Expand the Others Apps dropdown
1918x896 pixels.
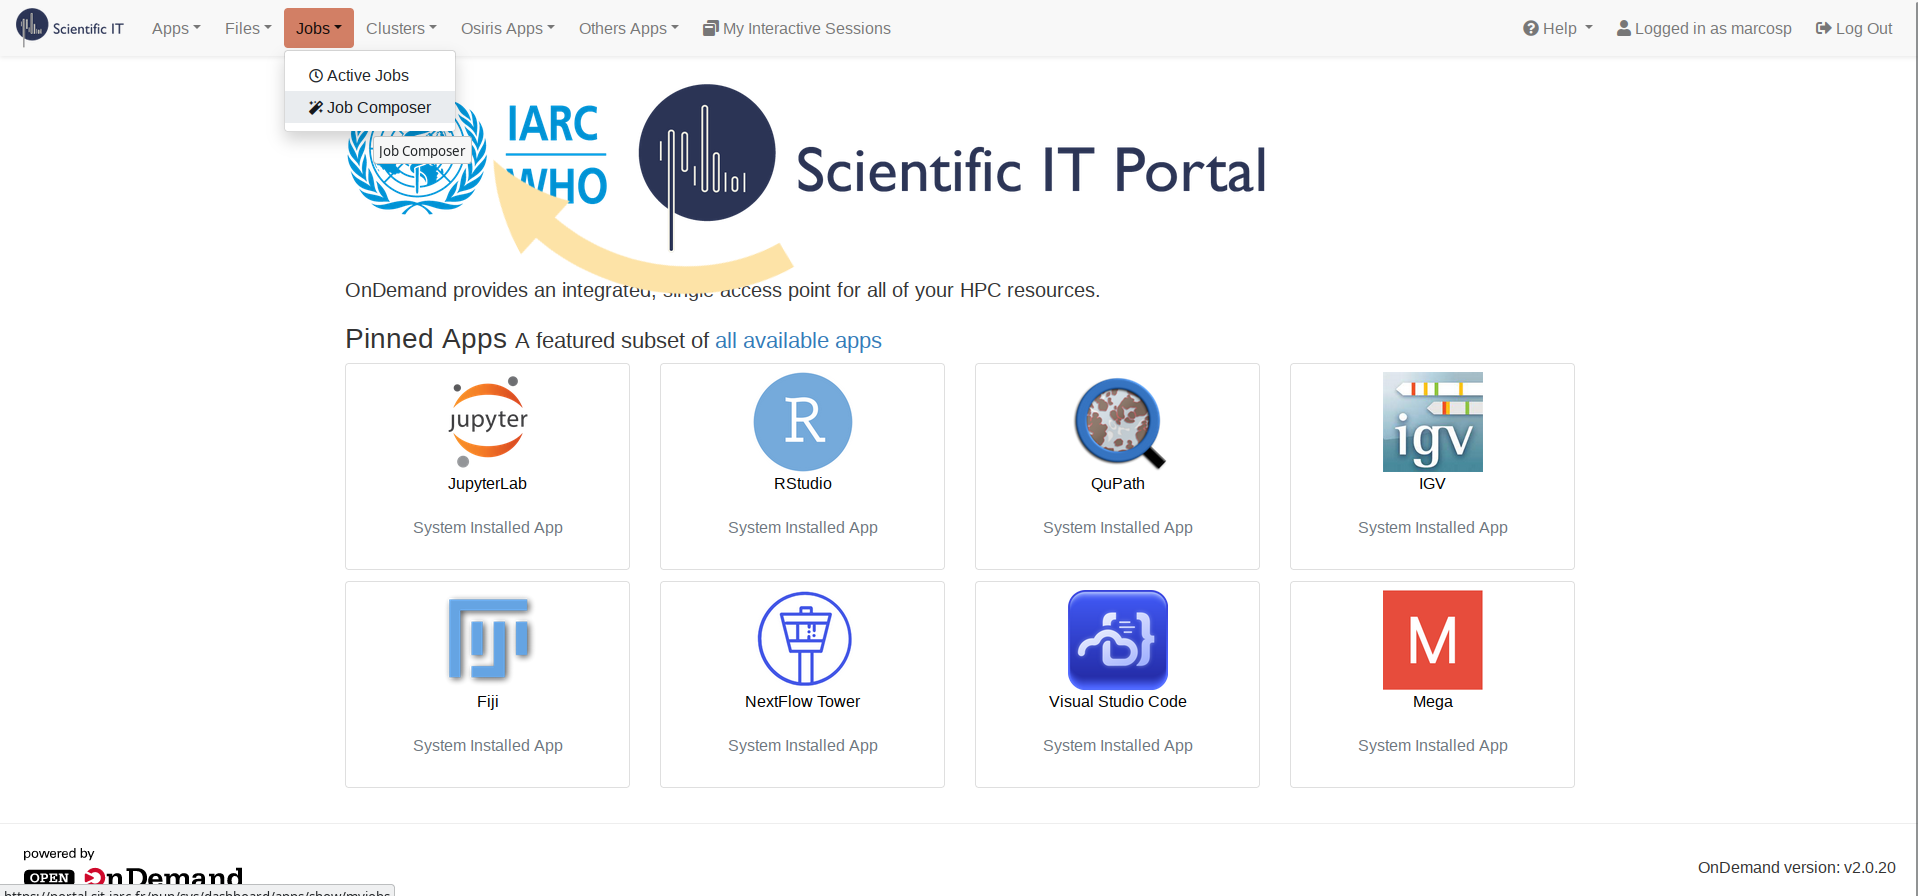coord(628,28)
